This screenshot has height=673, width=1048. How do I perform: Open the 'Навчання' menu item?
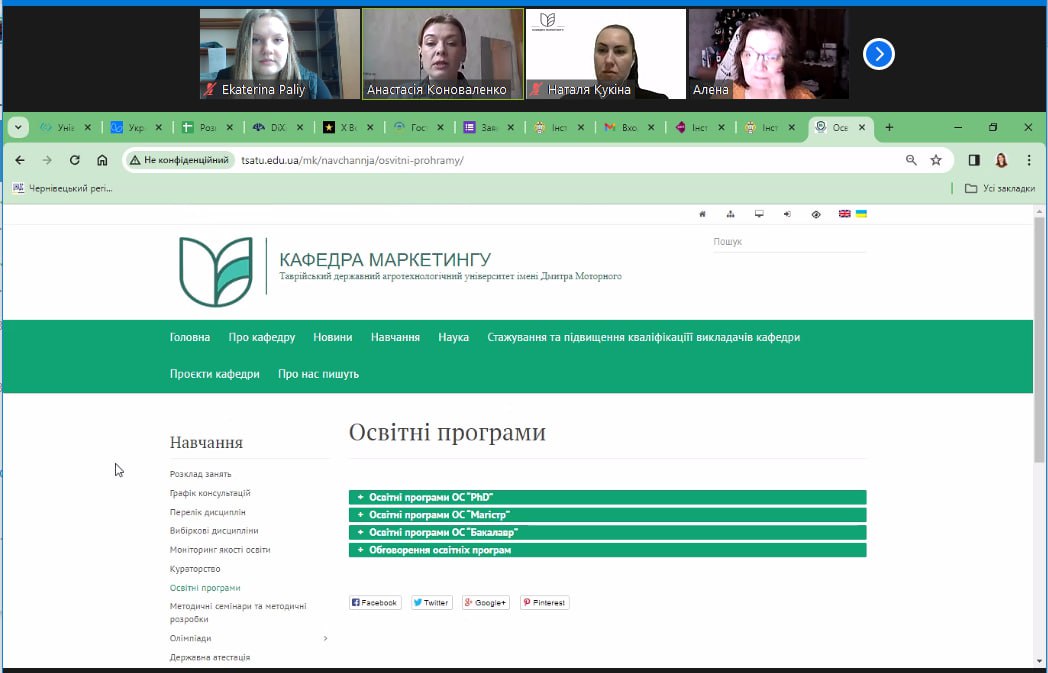396,338
